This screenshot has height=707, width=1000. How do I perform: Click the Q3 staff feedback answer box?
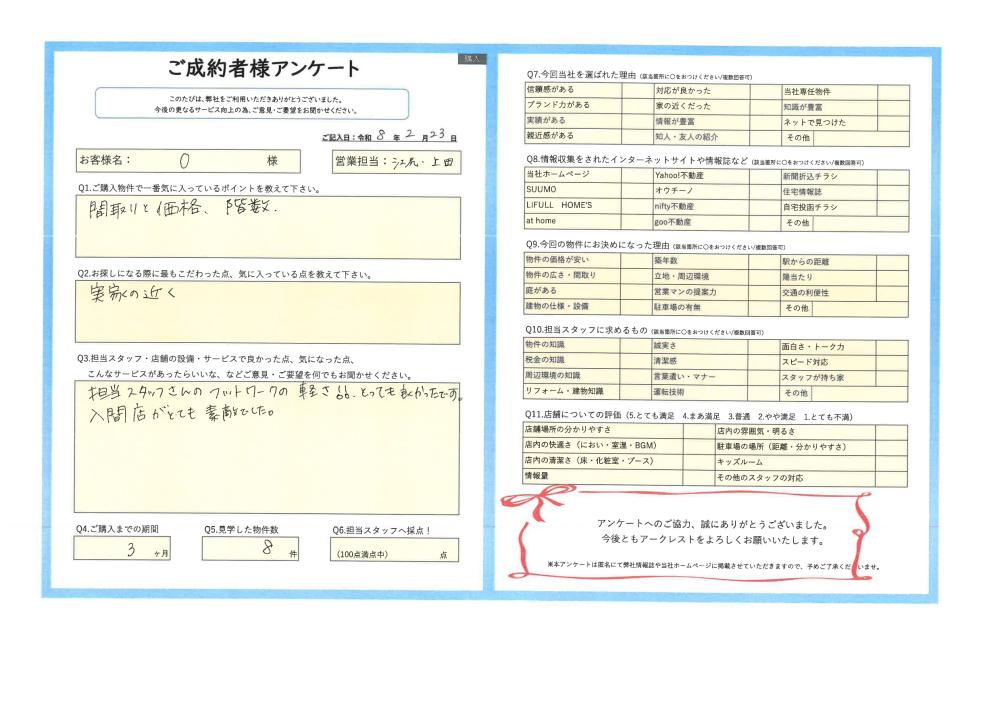pos(267,445)
